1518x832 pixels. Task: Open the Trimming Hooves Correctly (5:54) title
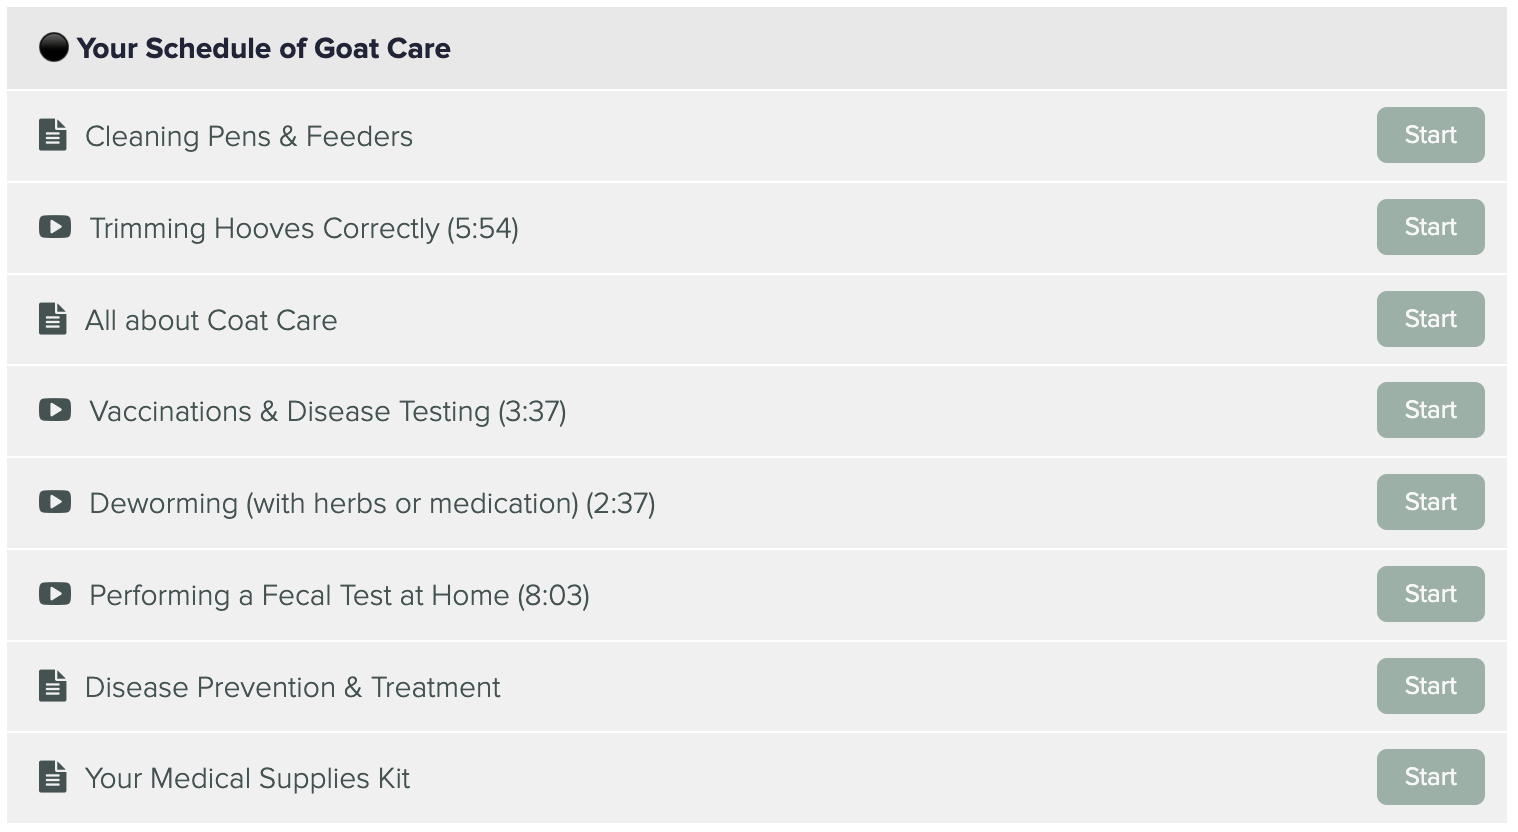pos(304,228)
